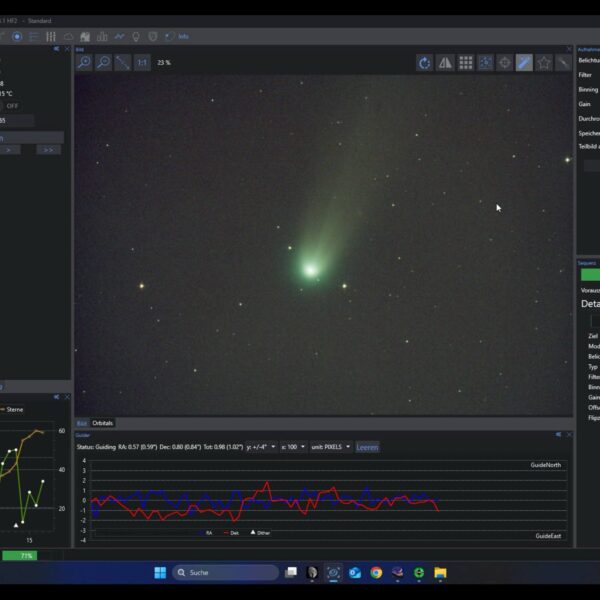Click the 71% green progress bar
The width and height of the screenshot is (600, 600).
pos(19,555)
